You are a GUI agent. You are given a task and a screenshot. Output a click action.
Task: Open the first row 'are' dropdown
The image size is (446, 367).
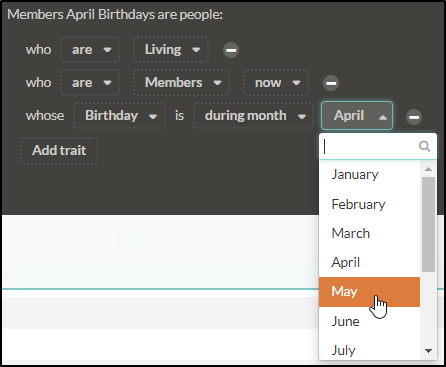coord(90,50)
